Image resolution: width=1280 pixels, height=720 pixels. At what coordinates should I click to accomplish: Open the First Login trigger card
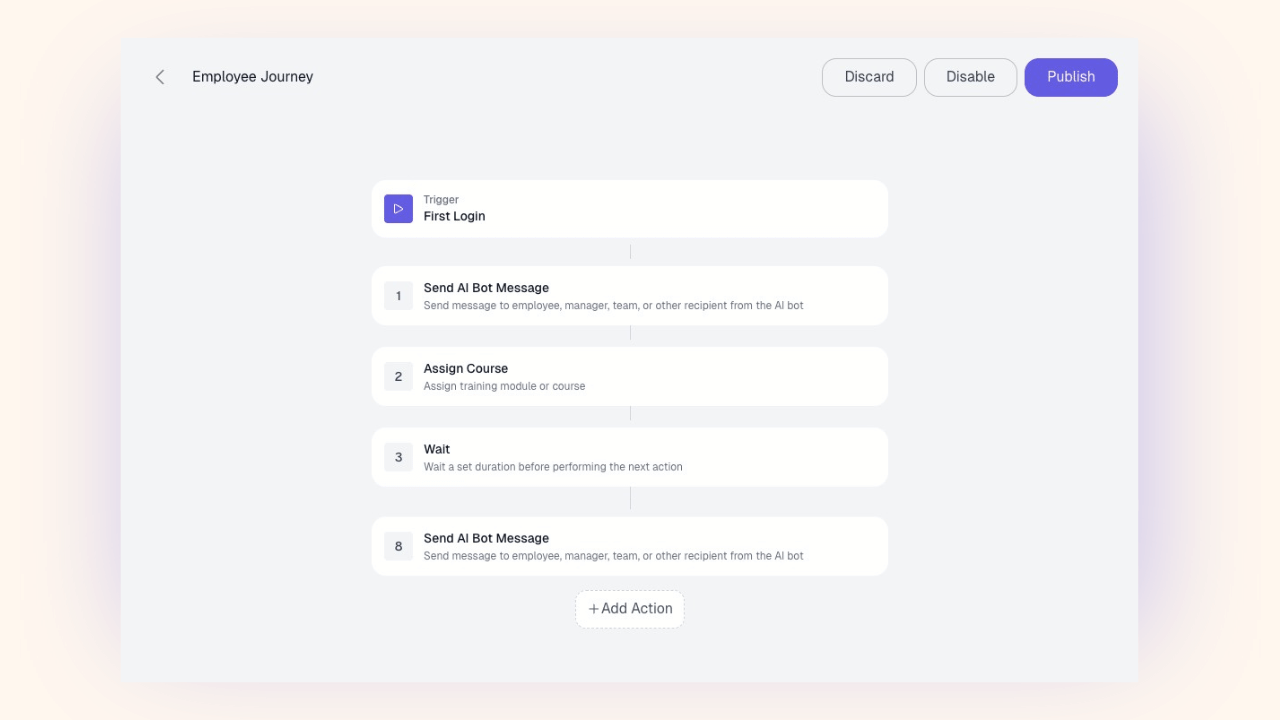630,208
